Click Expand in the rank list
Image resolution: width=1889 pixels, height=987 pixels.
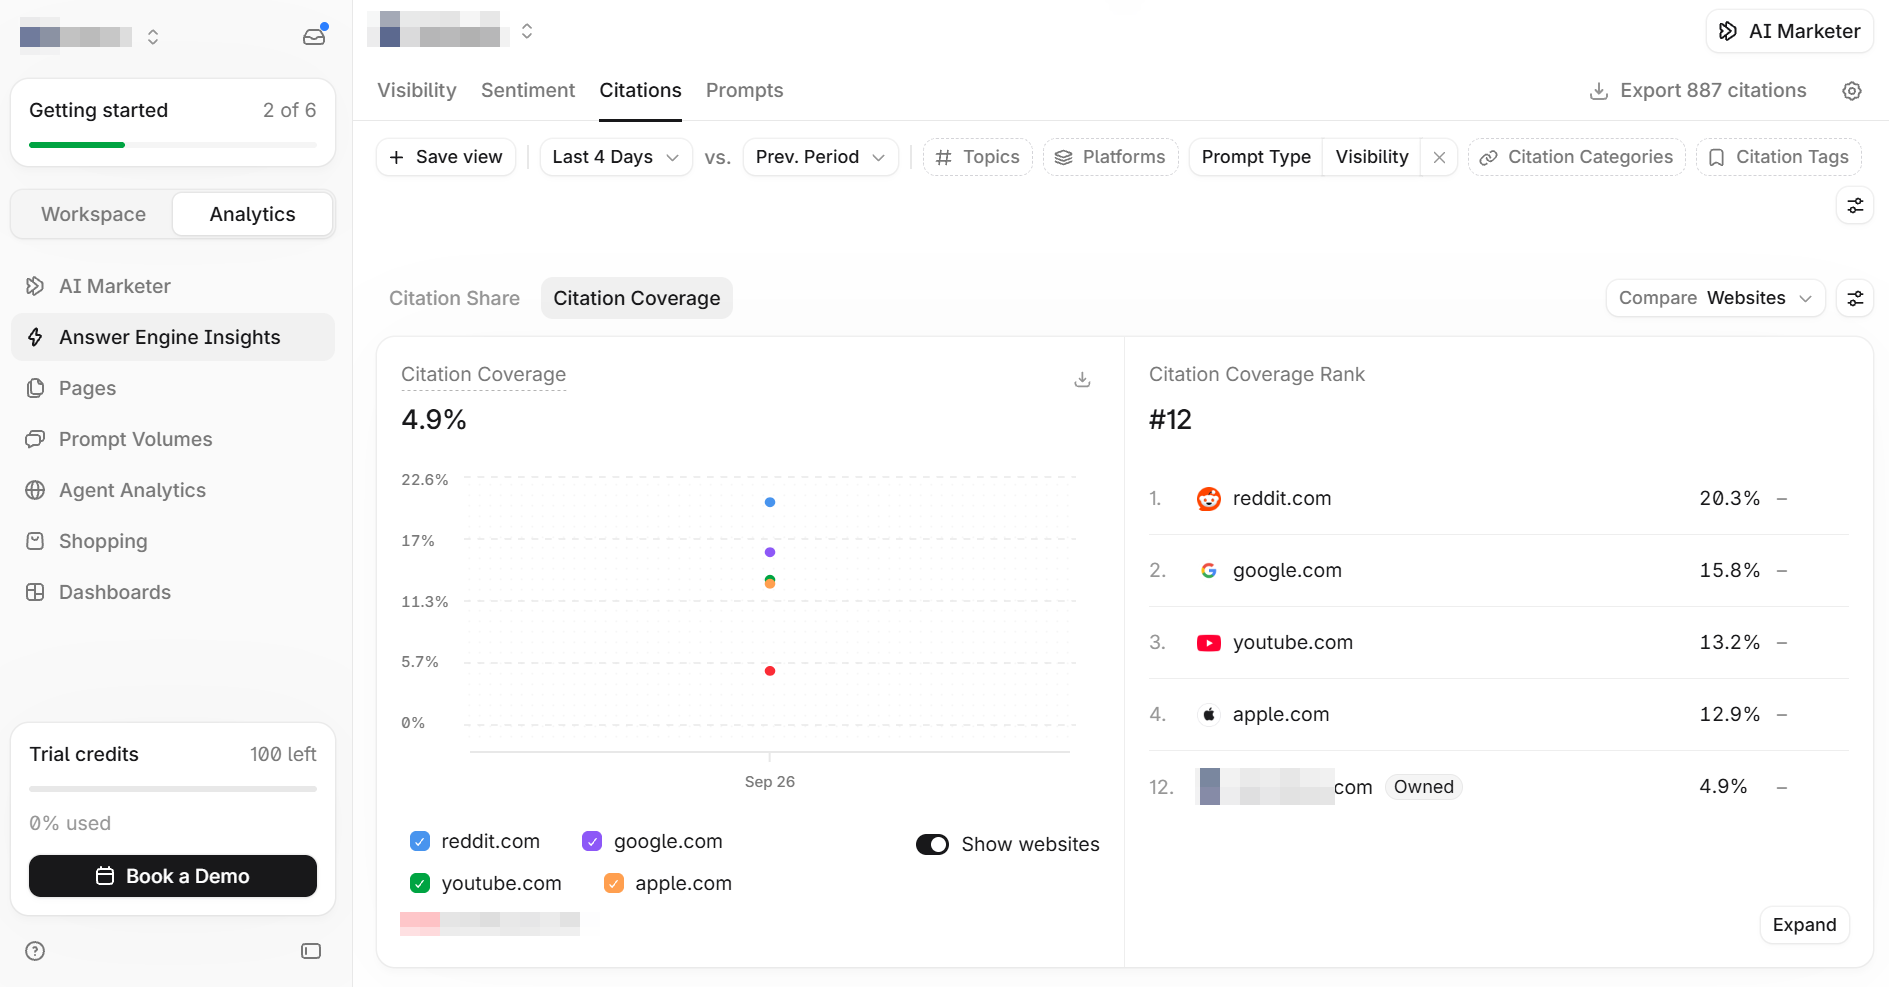[1804, 925]
